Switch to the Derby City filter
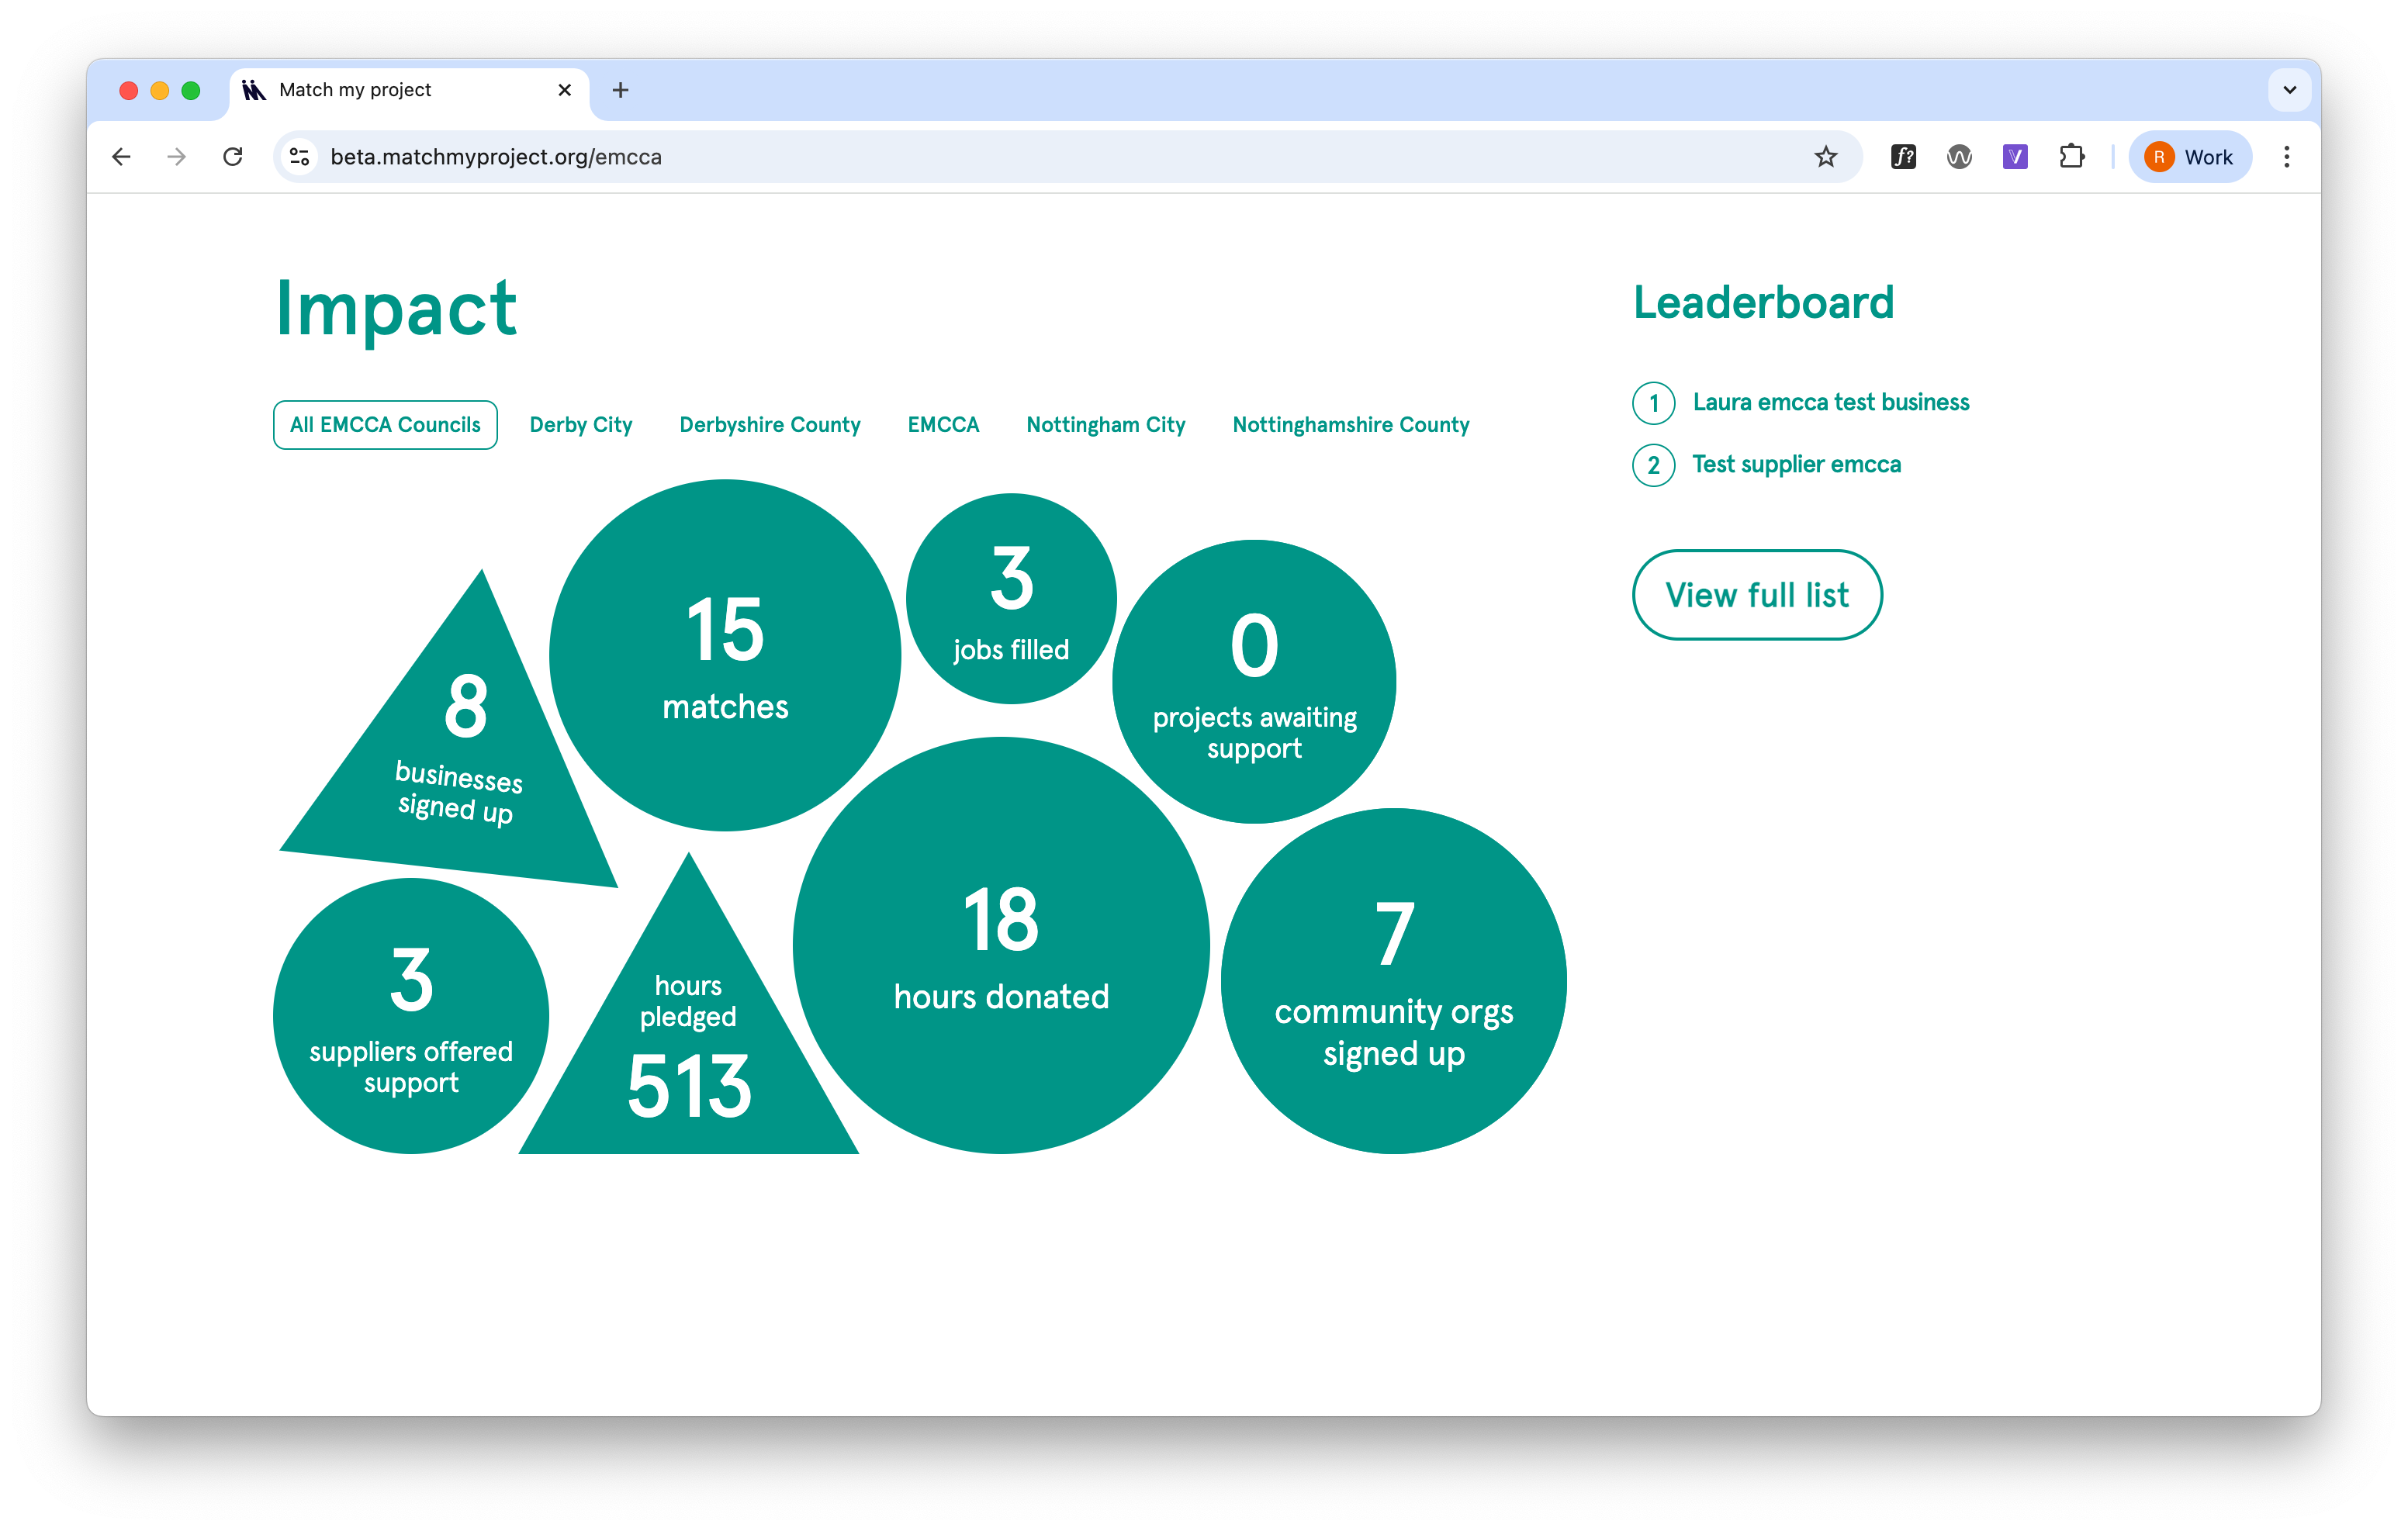Viewport: 2408px width, 1531px height. 581,425
